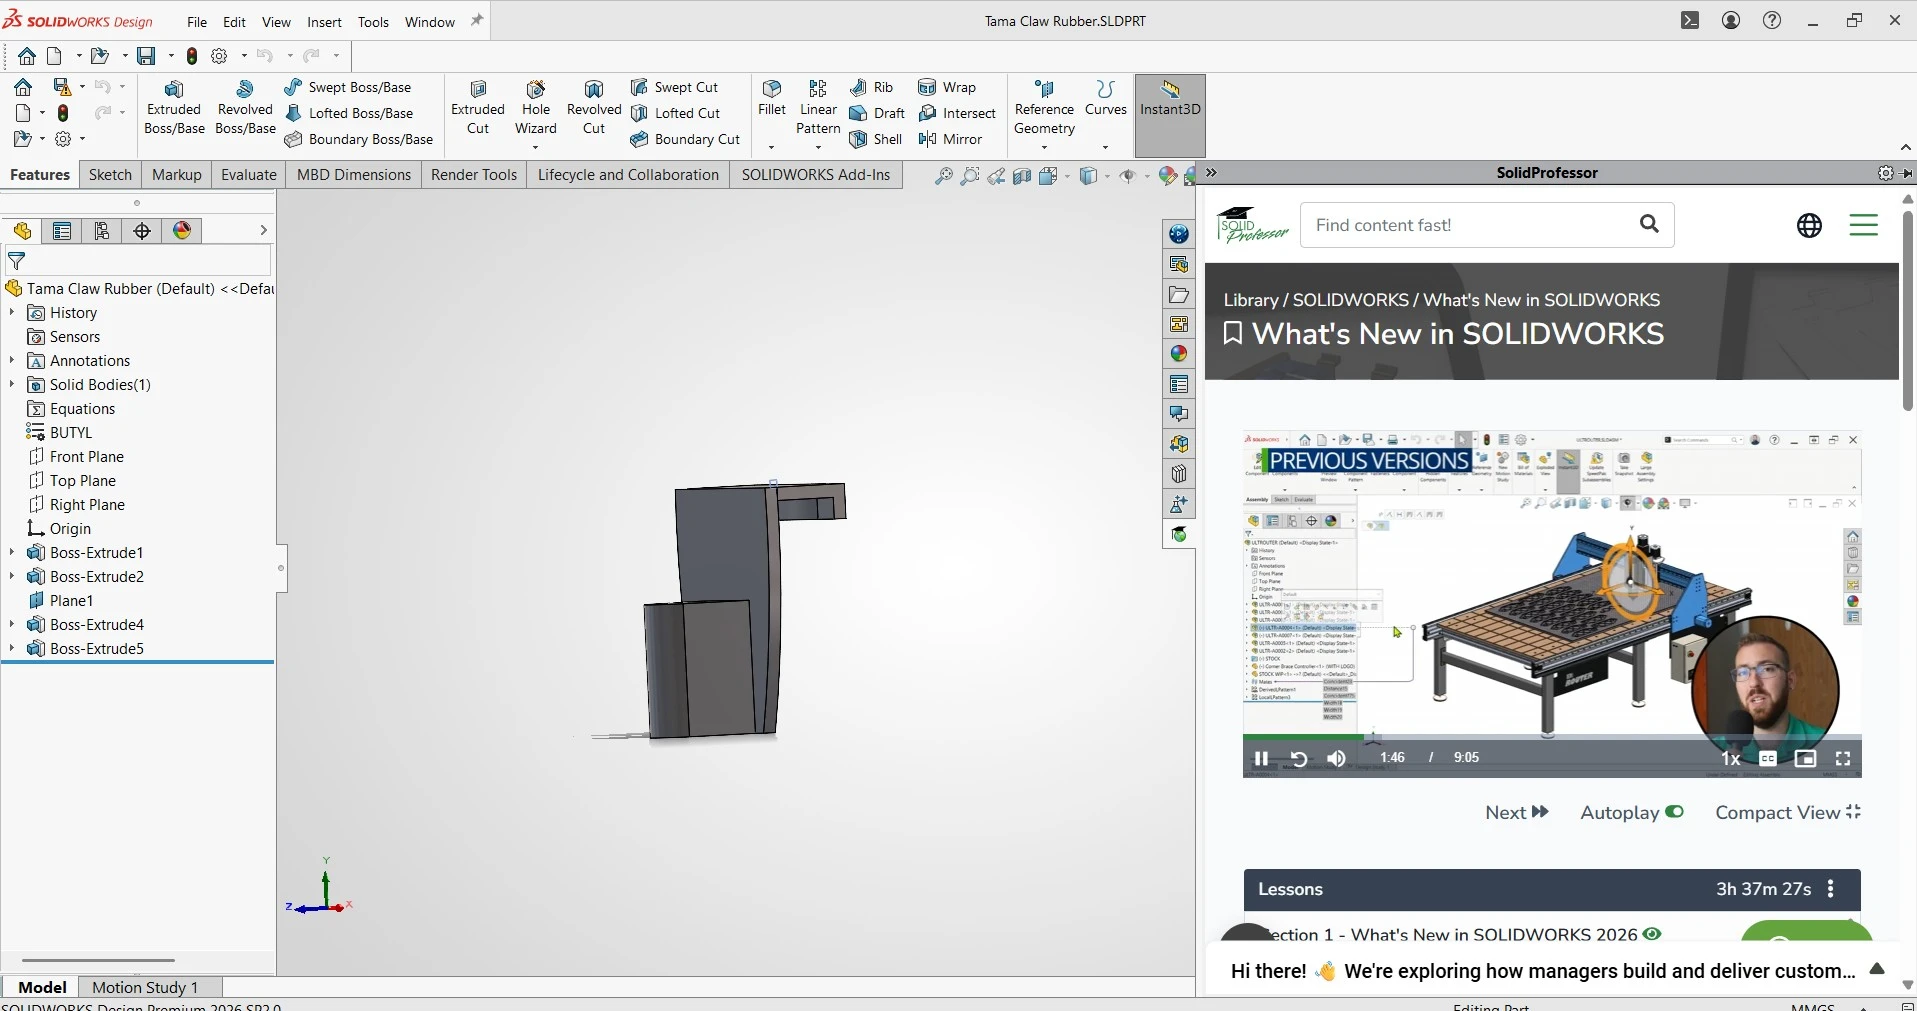Image resolution: width=1917 pixels, height=1011 pixels.
Task: Choose Lofted Boss/Base feature
Action: pyautogui.click(x=349, y=113)
